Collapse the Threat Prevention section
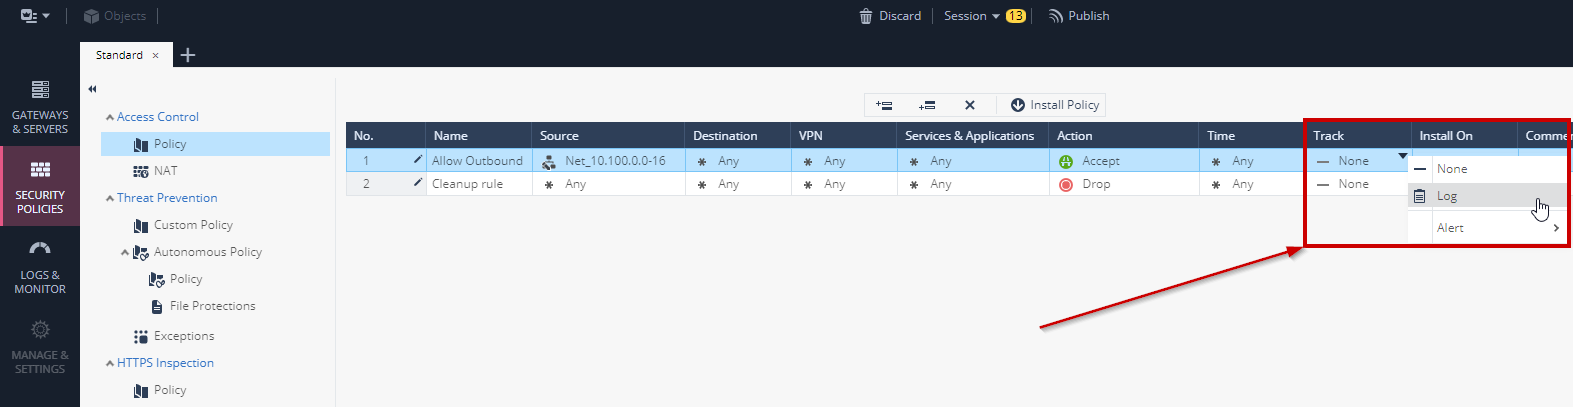 pos(110,199)
